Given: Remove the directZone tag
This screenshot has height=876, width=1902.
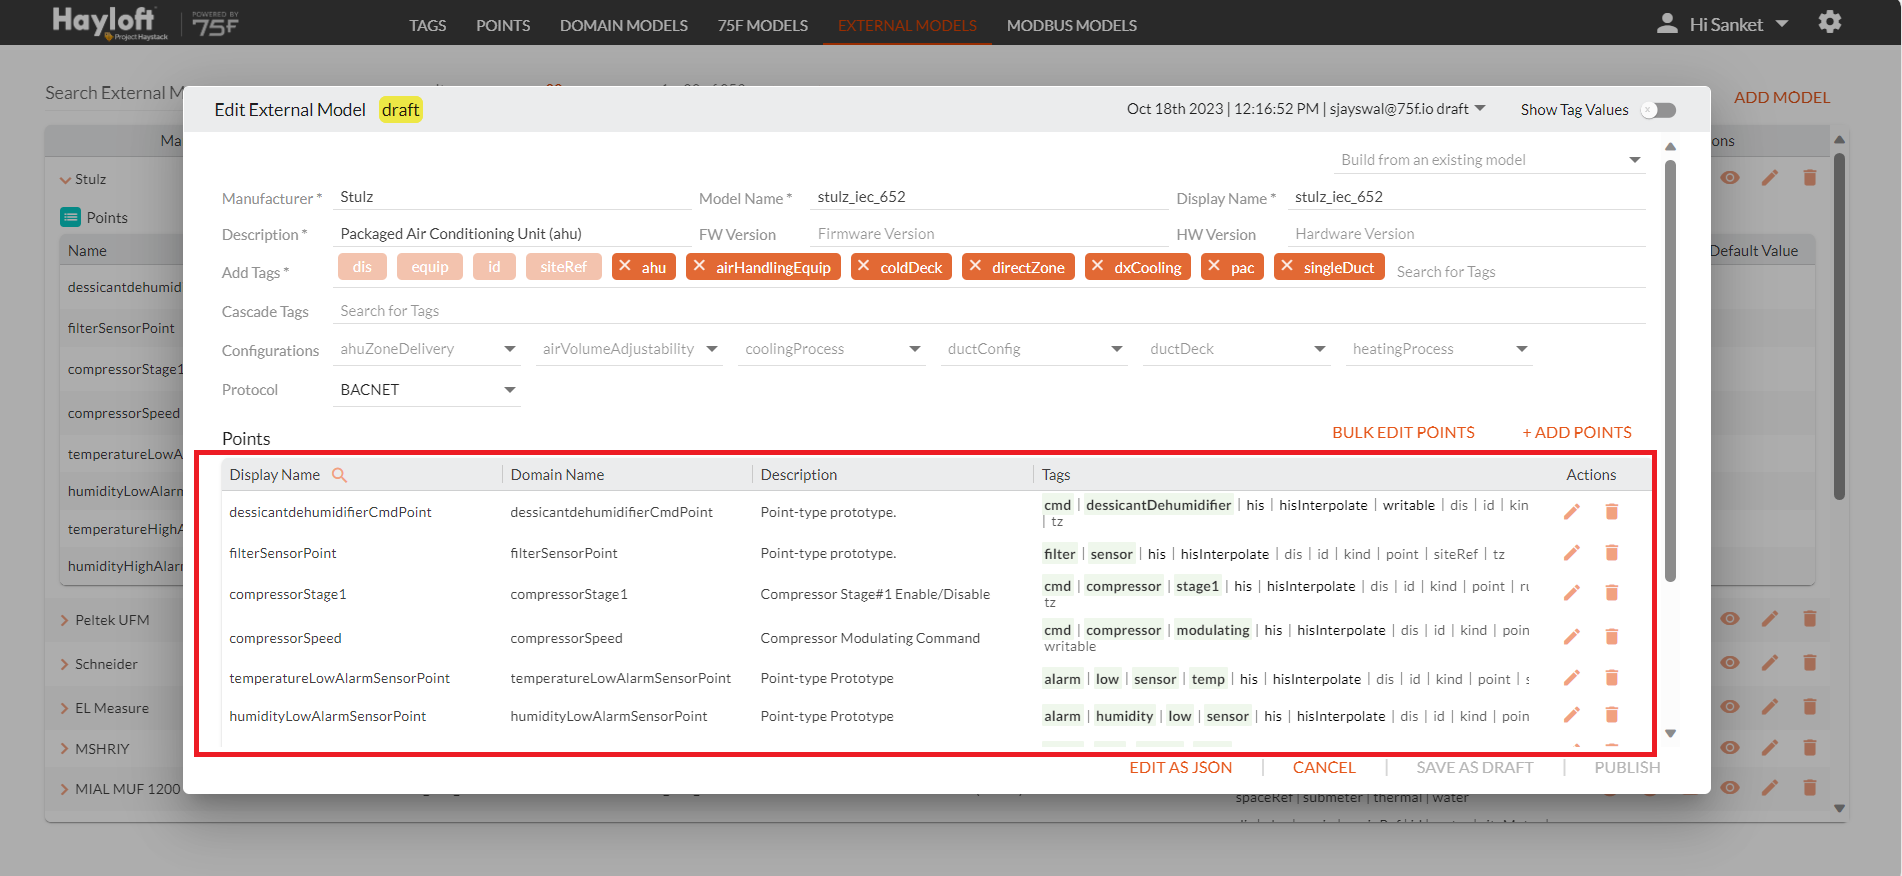Looking at the screenshot, I should coord(976,266).
